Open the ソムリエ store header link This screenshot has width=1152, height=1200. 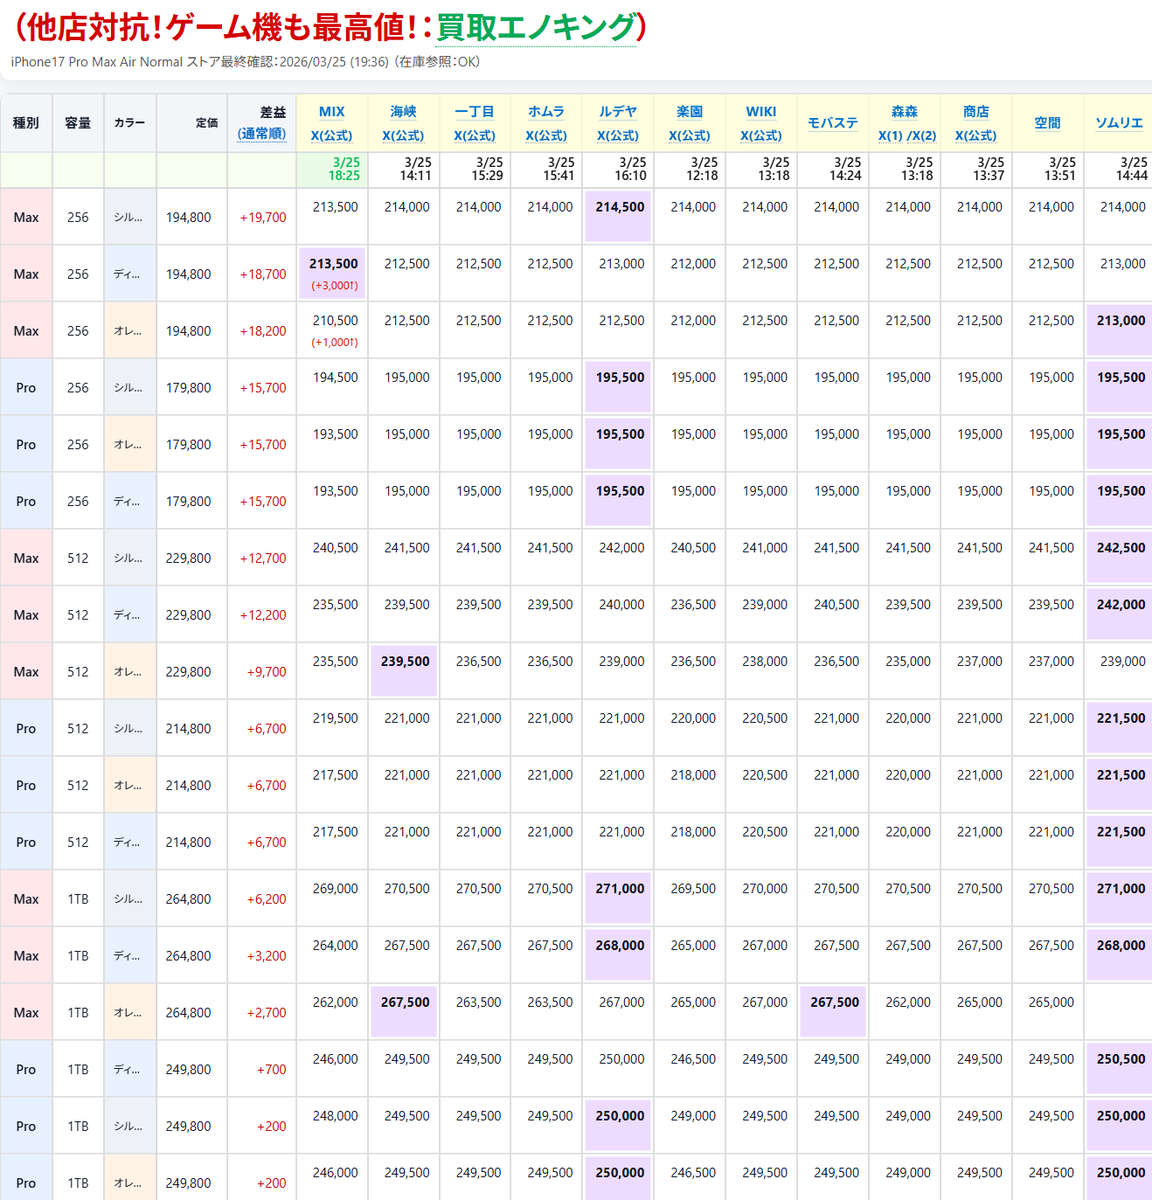coord(1119,123)
